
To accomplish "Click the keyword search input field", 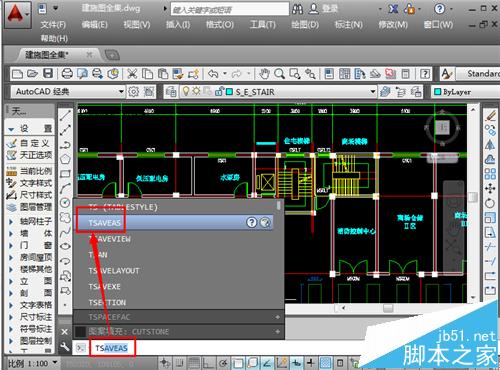I will (x=230, y=9).
